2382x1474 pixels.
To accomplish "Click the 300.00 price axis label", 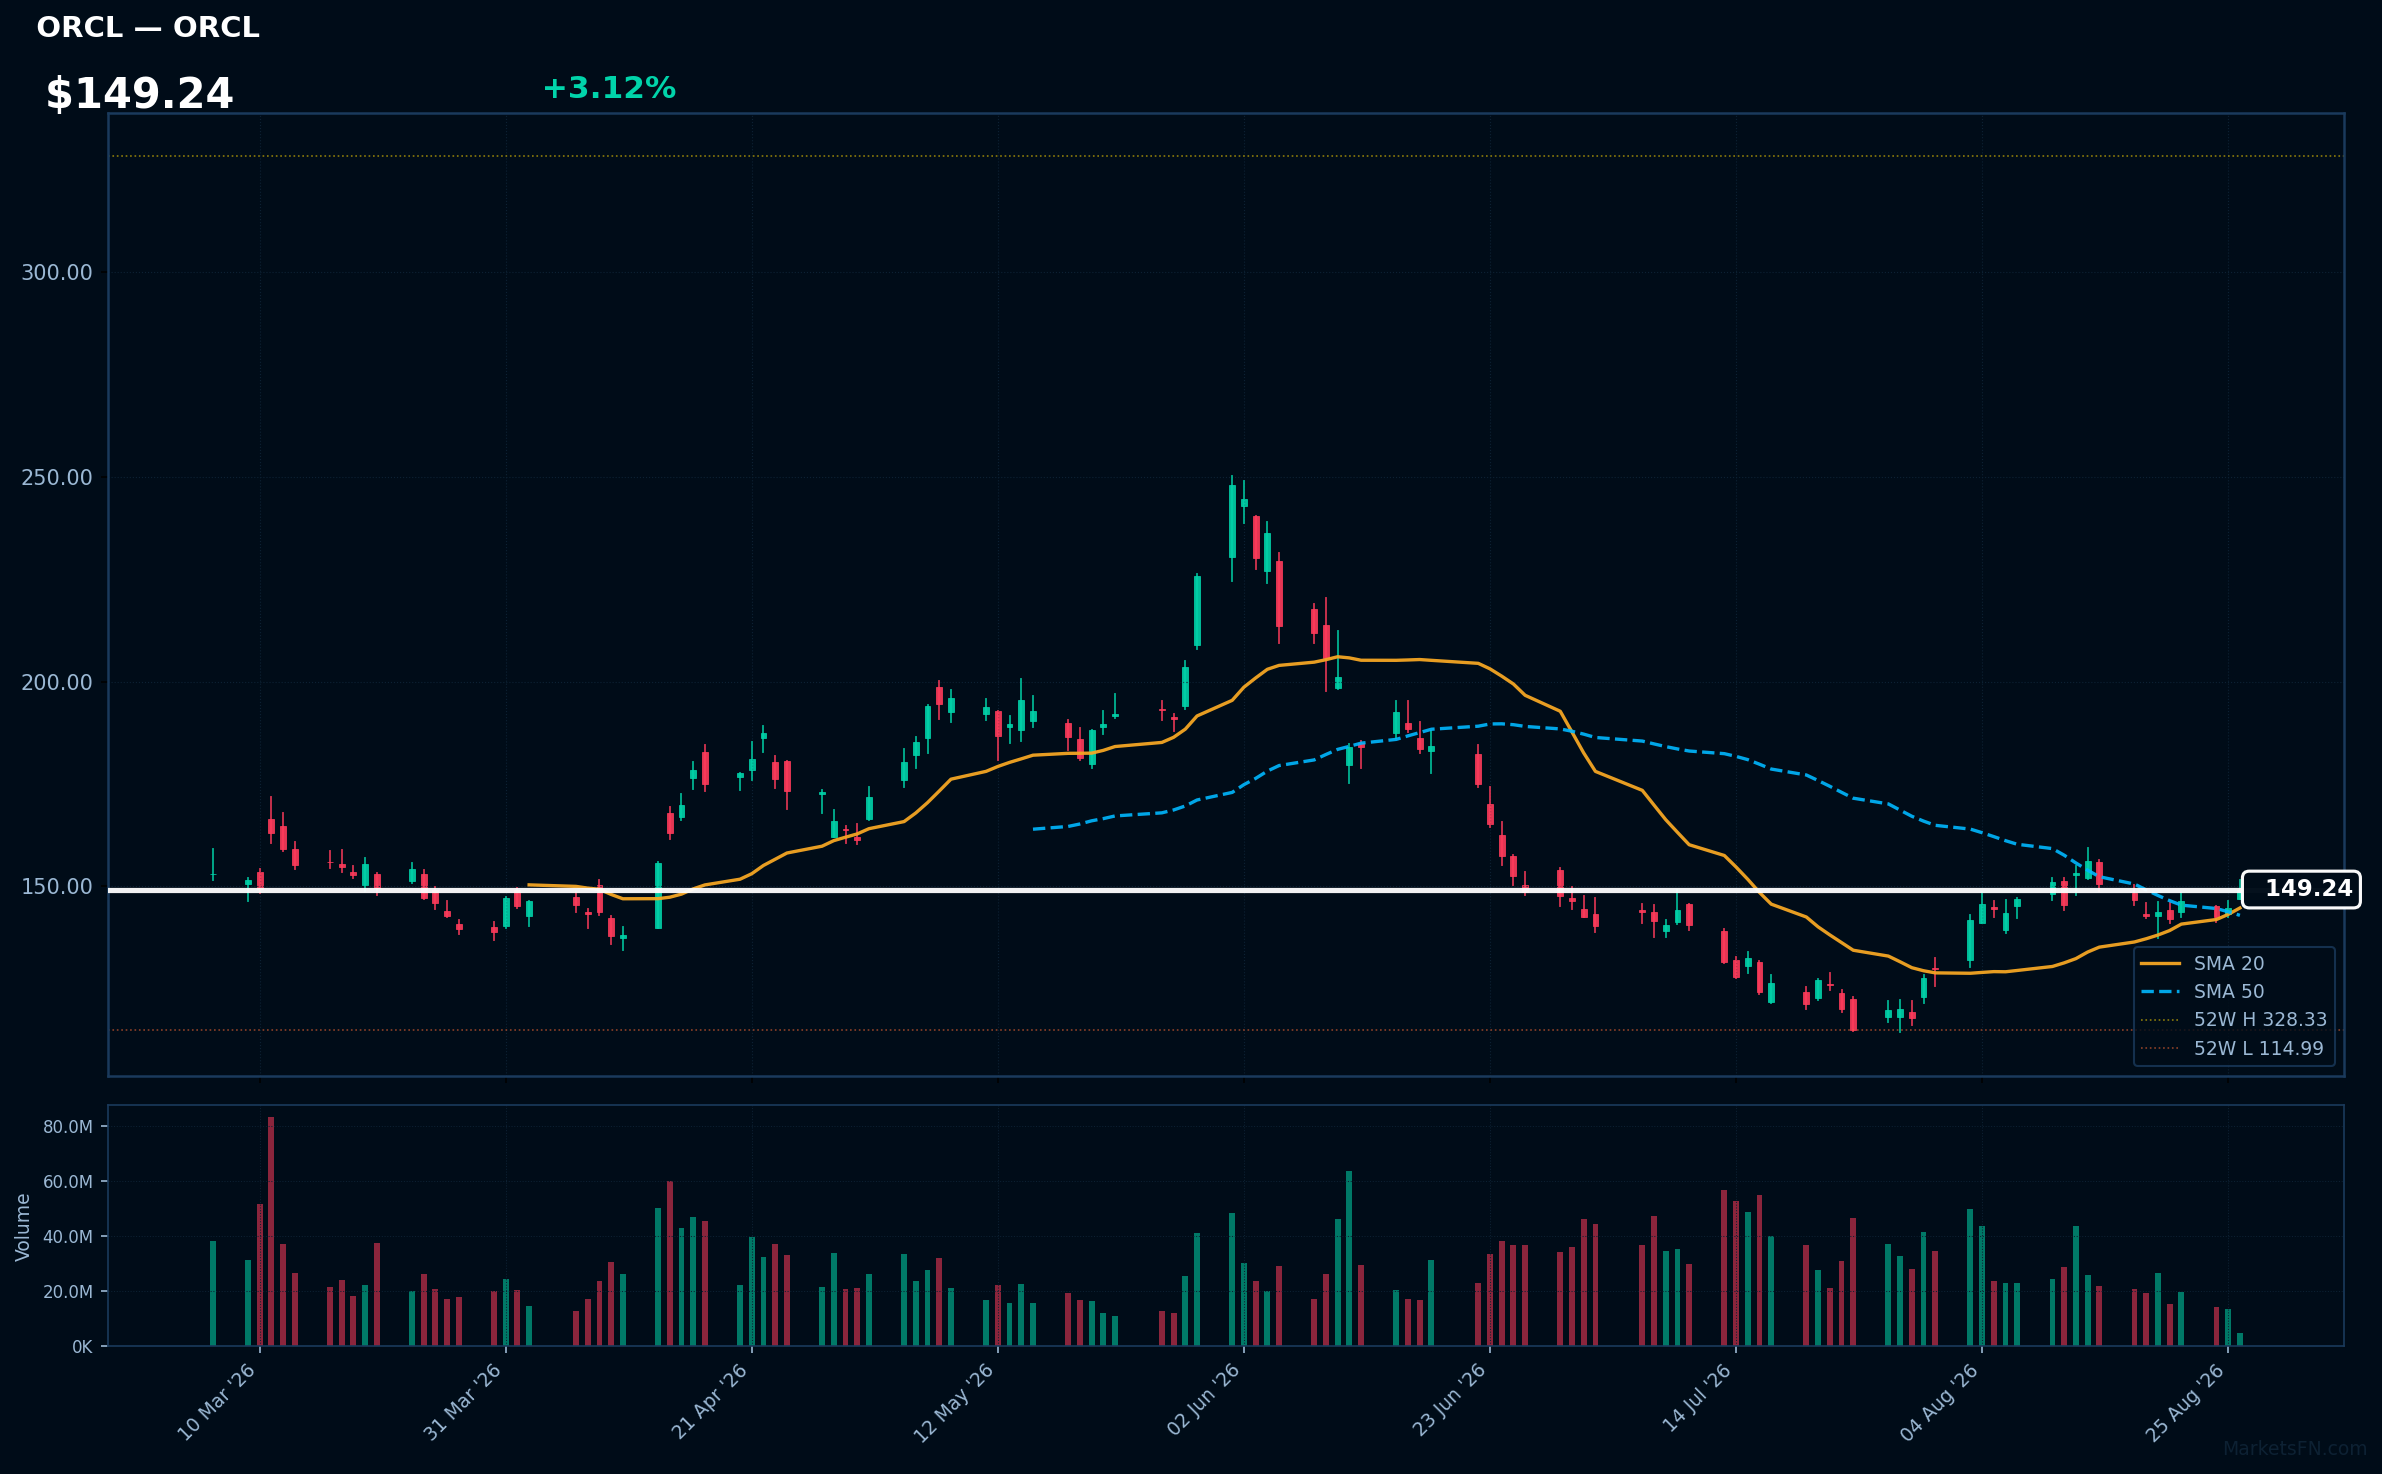I will coord(57,273).
